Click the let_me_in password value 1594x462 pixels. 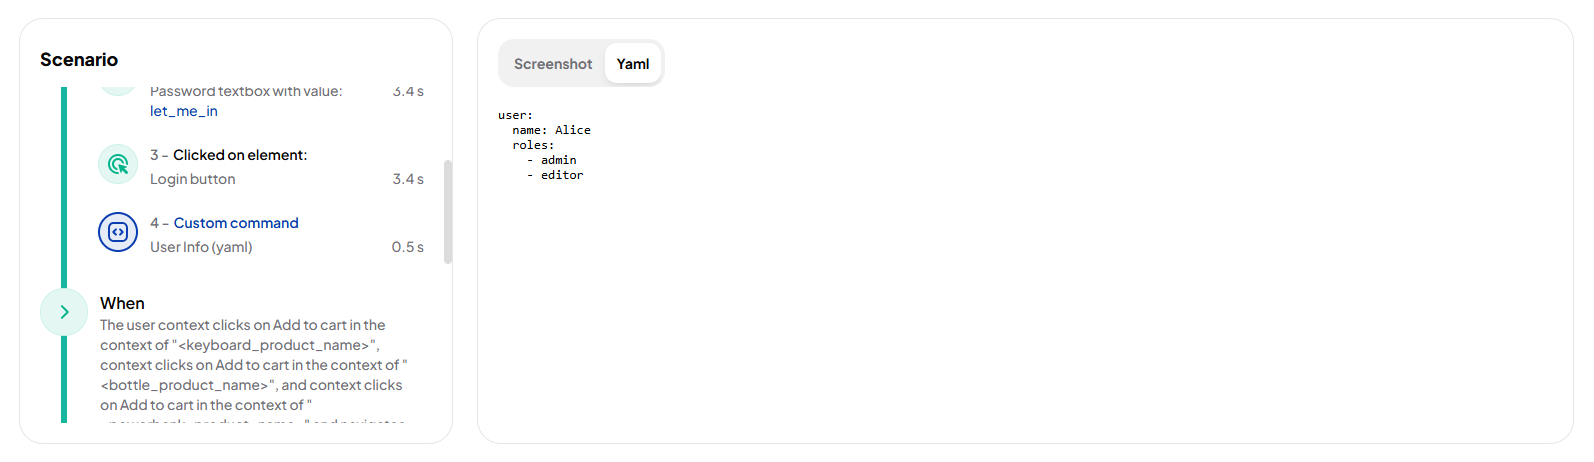[184, 111]
